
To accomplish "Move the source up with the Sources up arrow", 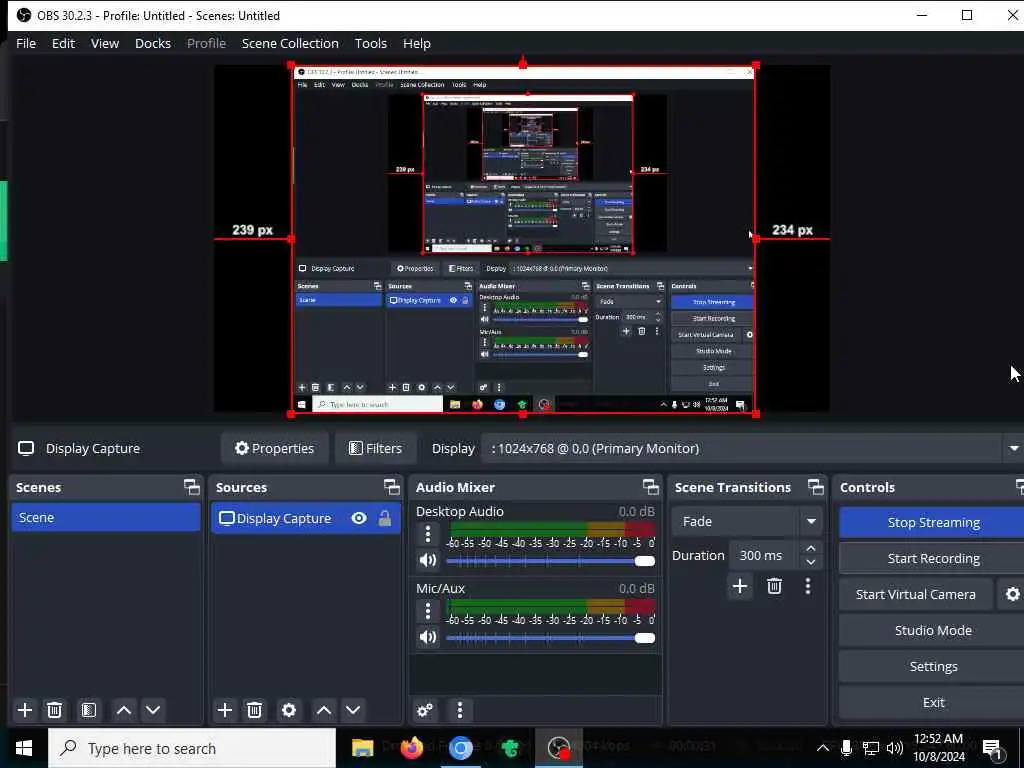I will point(324,710).
